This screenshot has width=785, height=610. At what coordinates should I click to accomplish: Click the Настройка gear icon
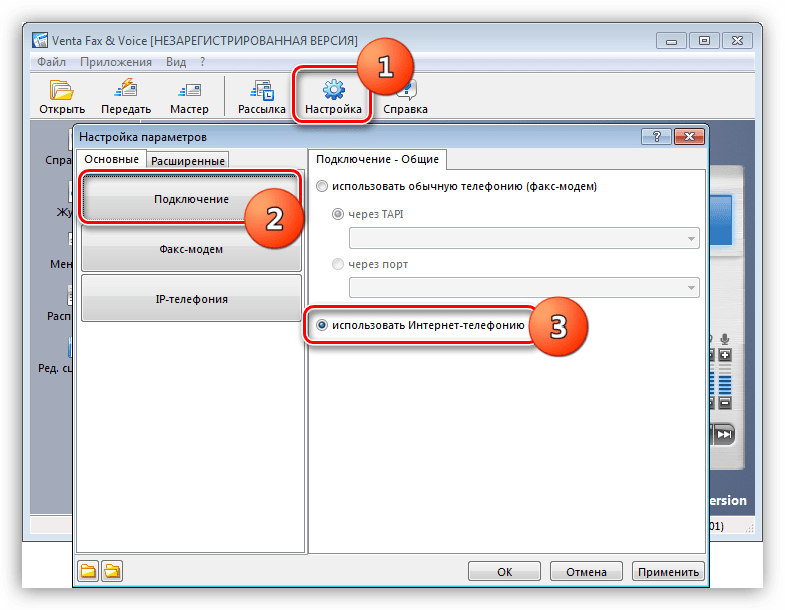(333, 90)
